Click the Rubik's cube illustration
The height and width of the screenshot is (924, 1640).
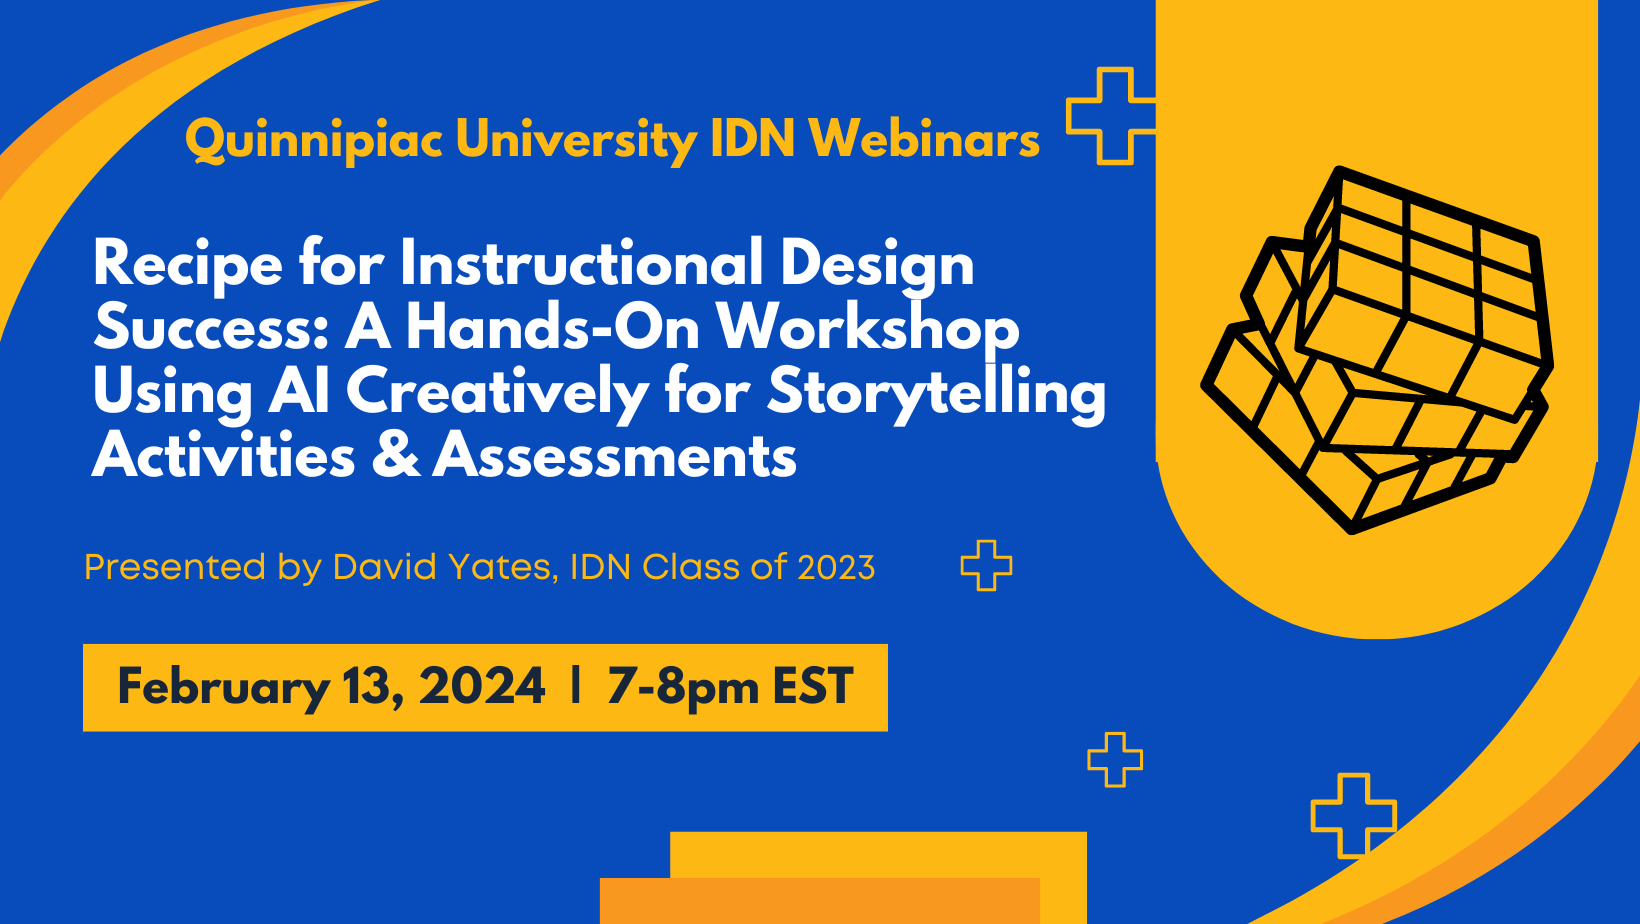pyautogui.click(x=1377, y=350)
